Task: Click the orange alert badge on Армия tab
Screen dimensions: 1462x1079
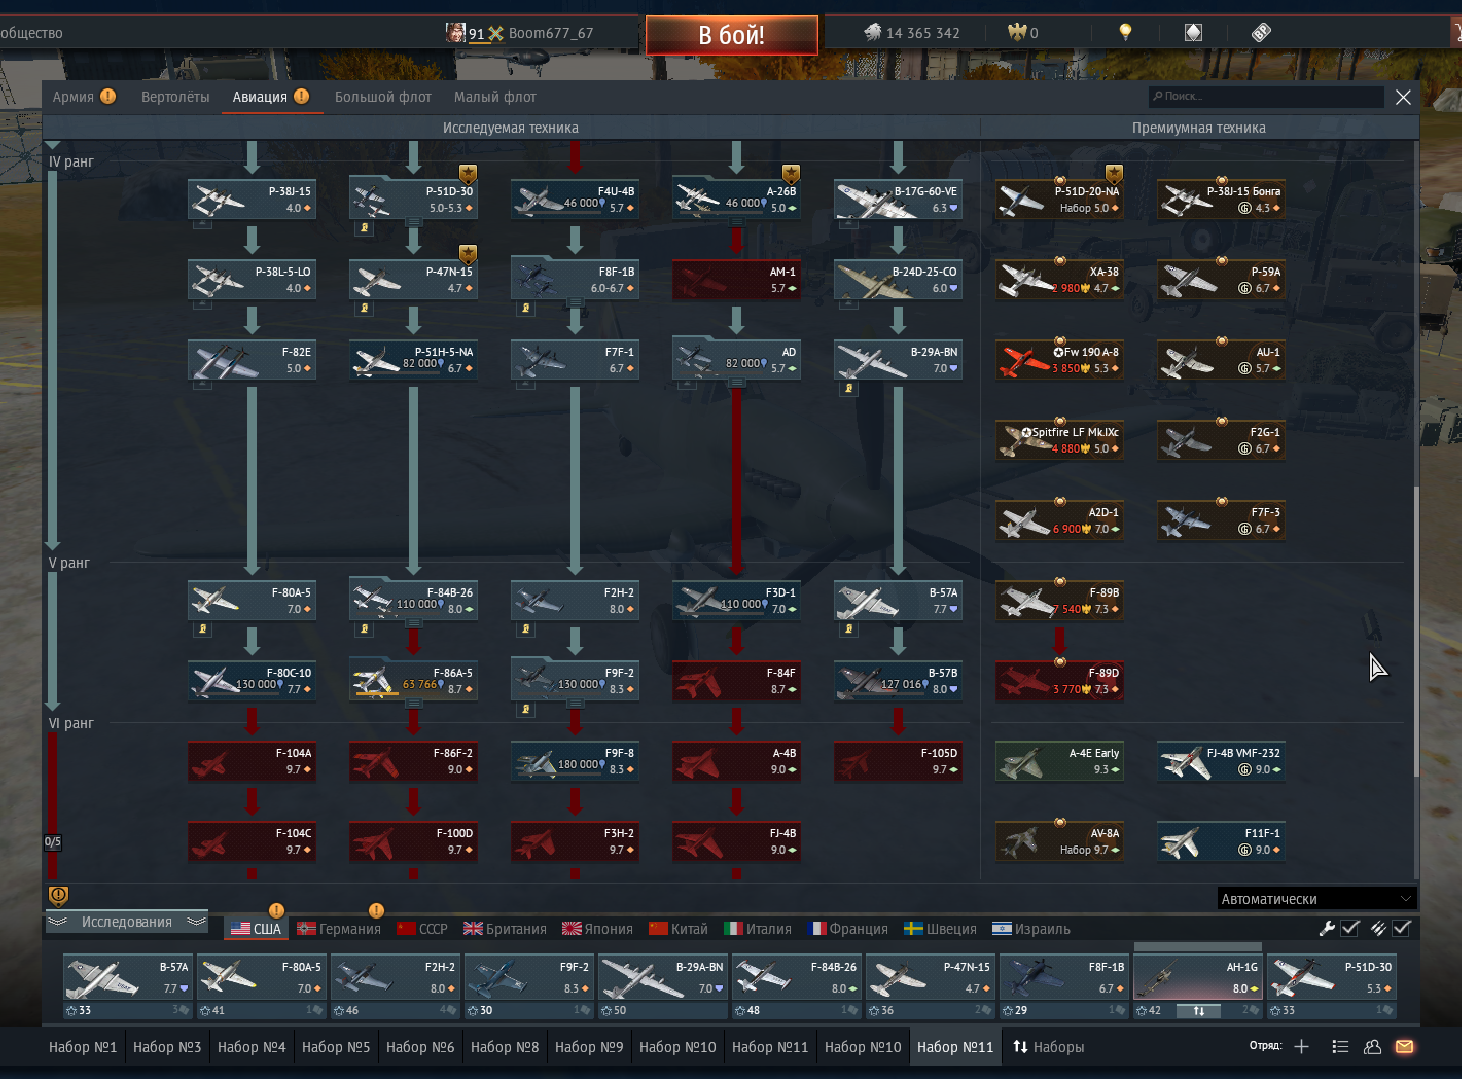Action: (108, 96)
